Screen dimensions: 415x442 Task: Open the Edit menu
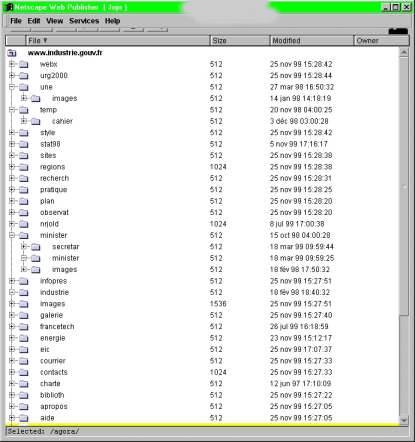click(34, 21)
